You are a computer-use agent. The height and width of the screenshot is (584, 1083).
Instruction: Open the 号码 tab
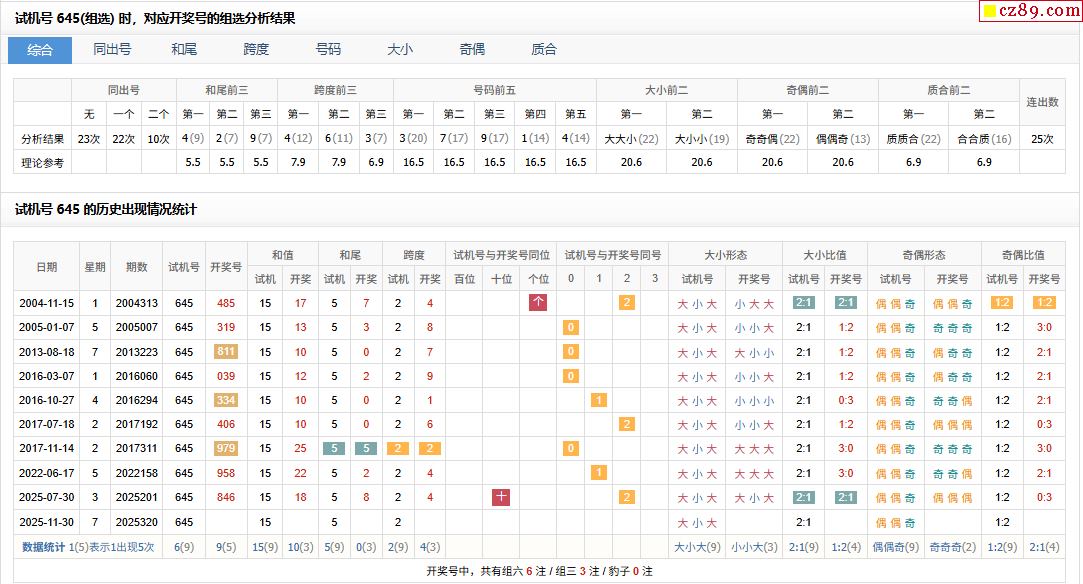coord(328,50)
